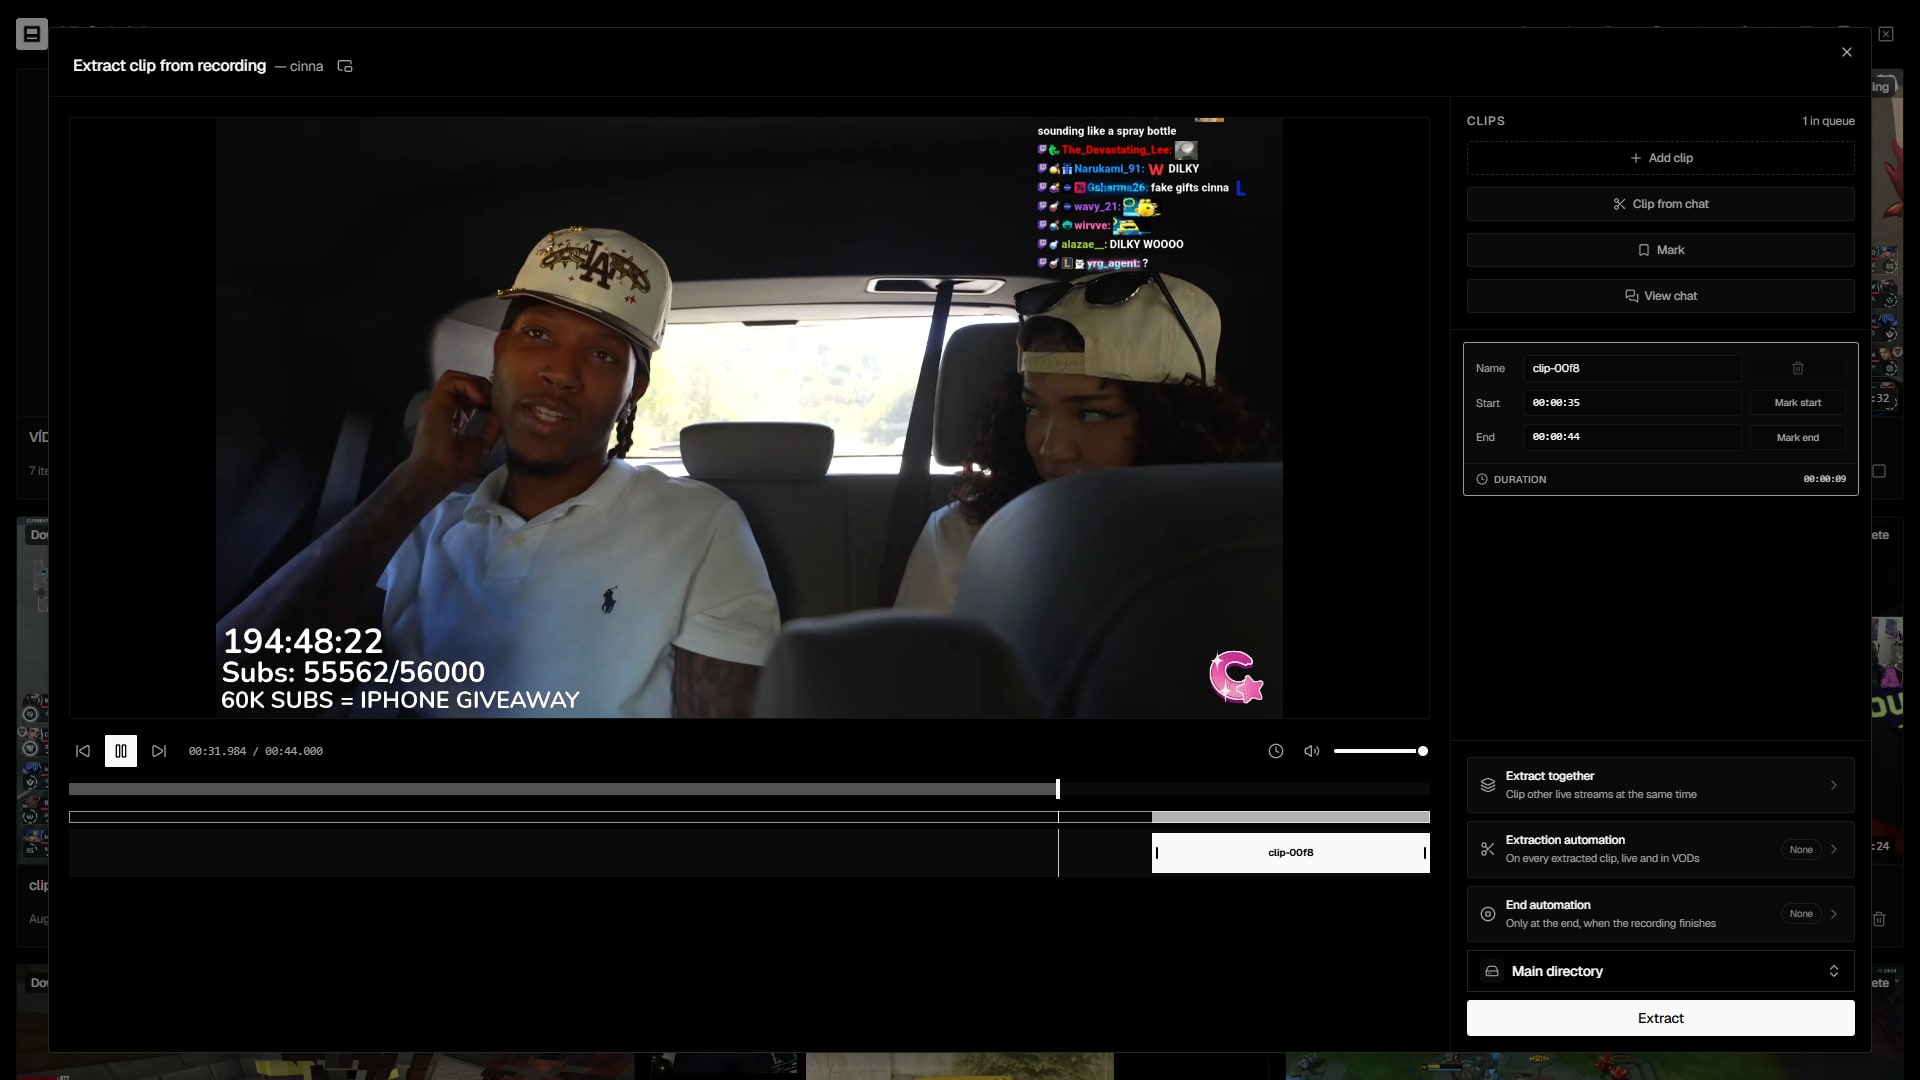Edit the clip Start time field
Screen dimensions: 1920x1080
(1632, 403)
